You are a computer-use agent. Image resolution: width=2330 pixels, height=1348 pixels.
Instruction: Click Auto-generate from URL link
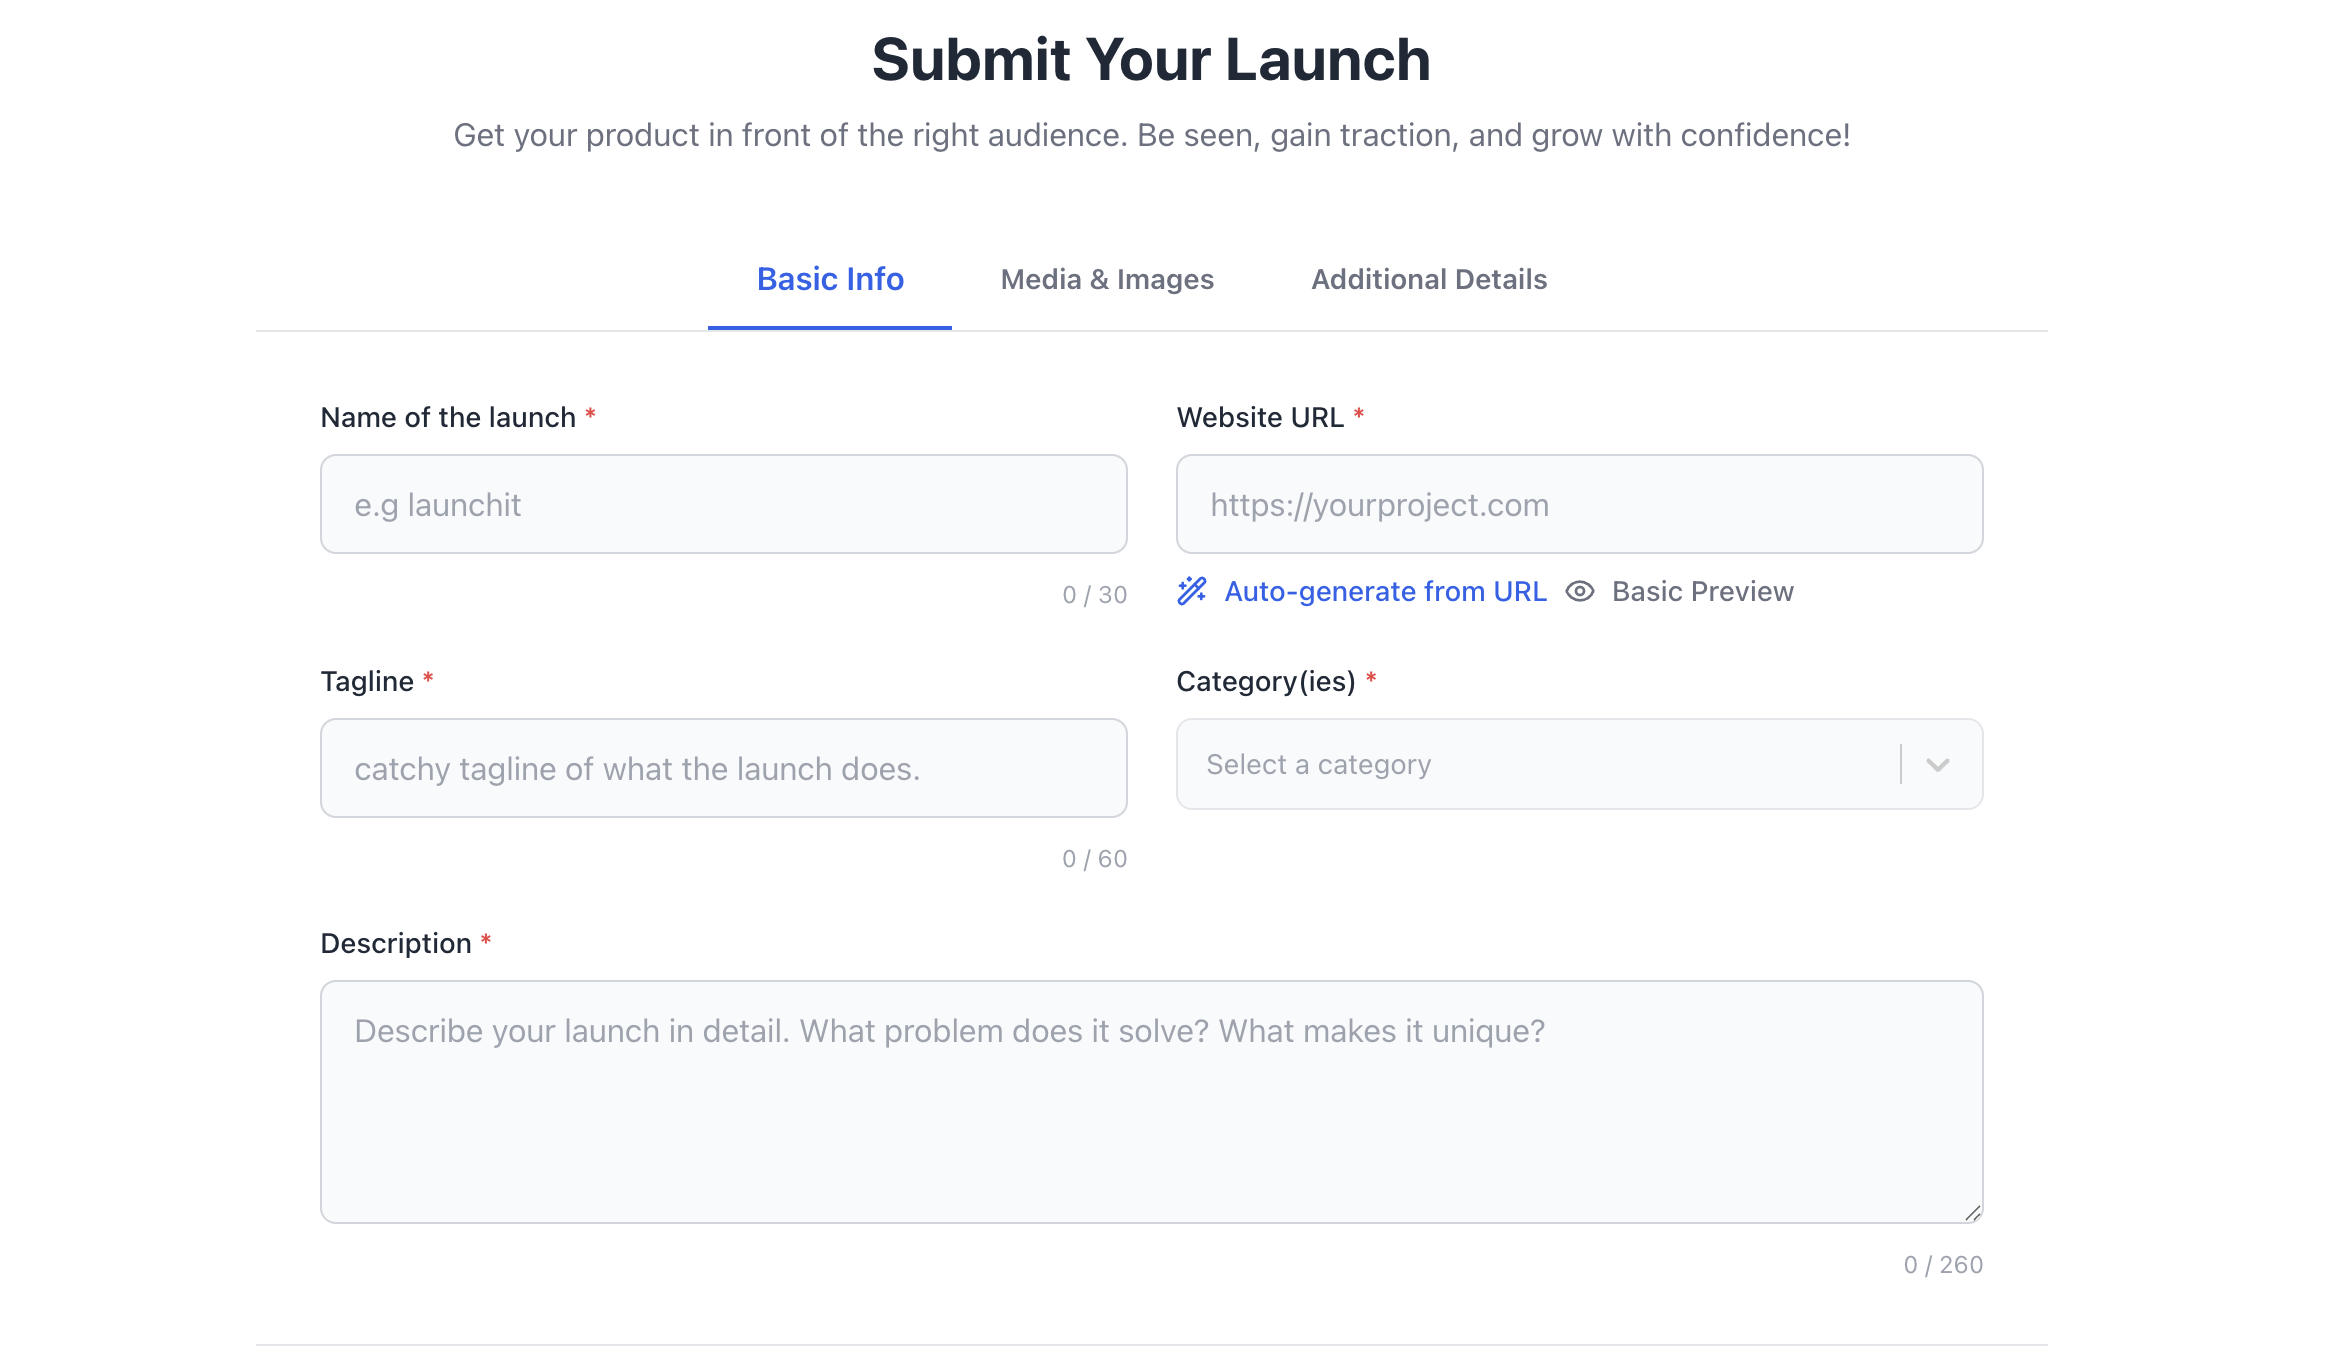click(x=1385, y=591)
